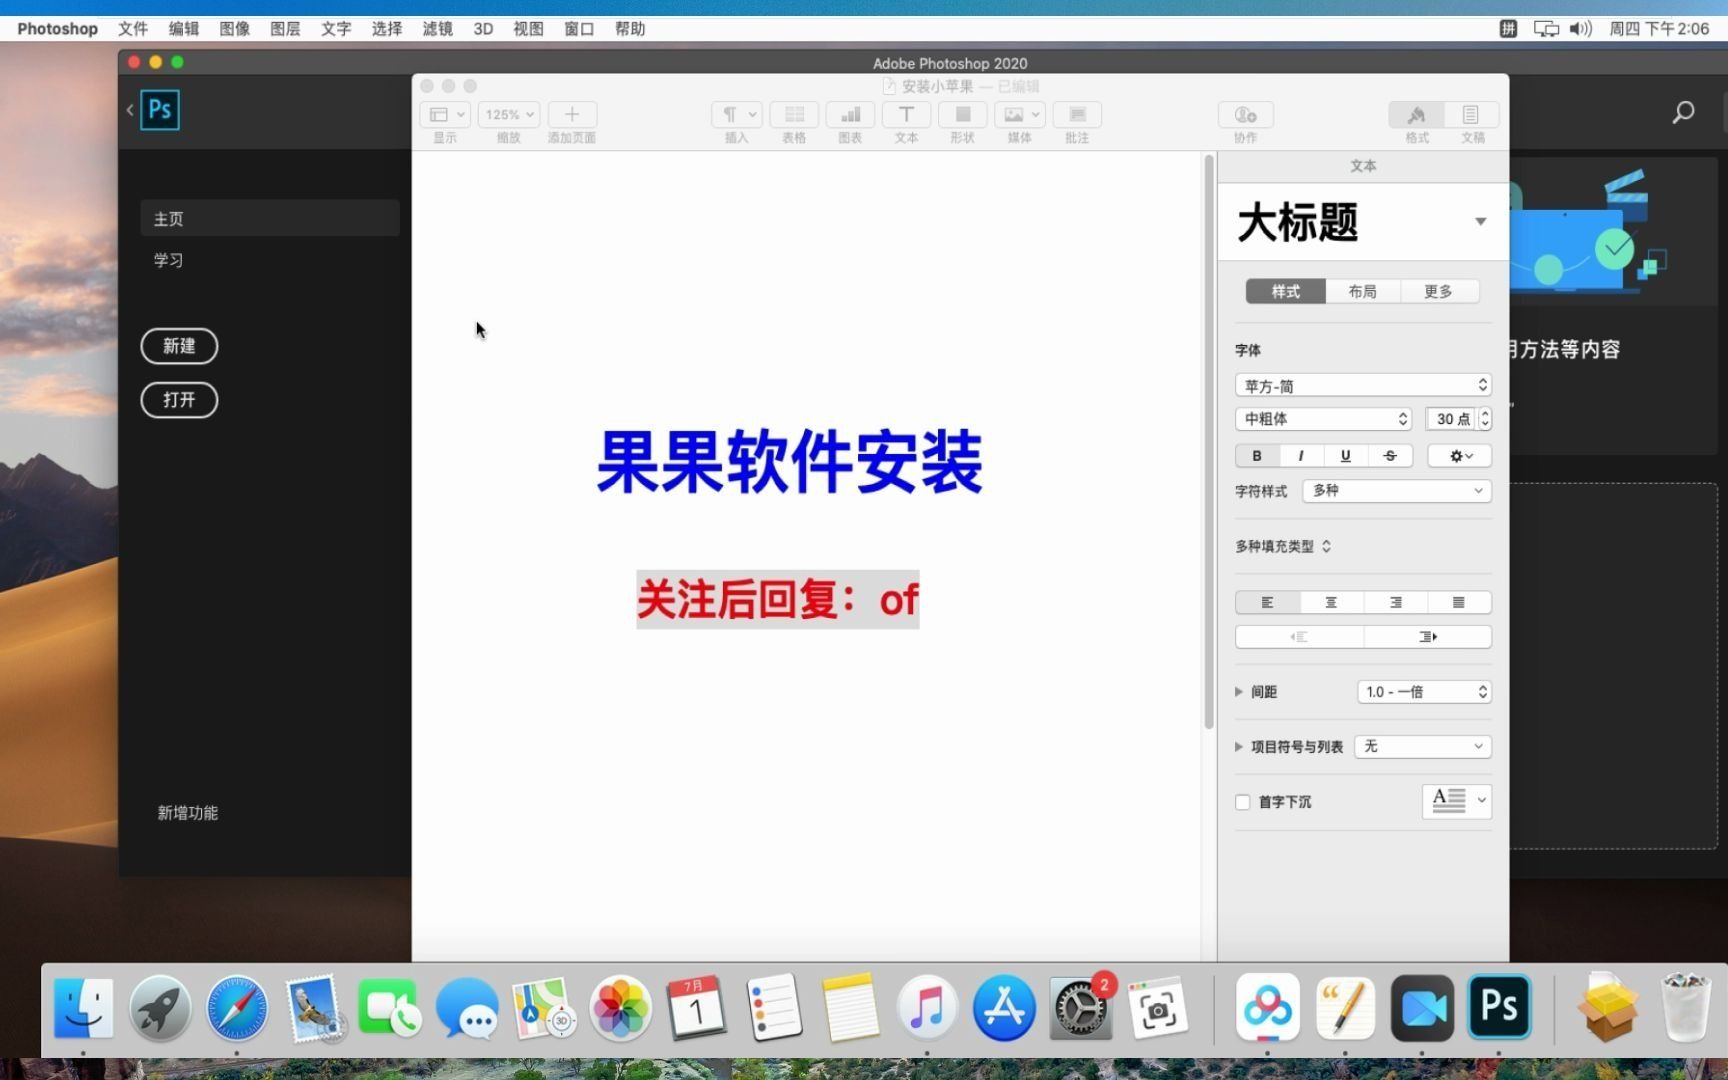Screen dimensions: 1728x1080
Task: Open the 格式 format brush icon
Action: pyautogui.click(x=1417, y=115)
